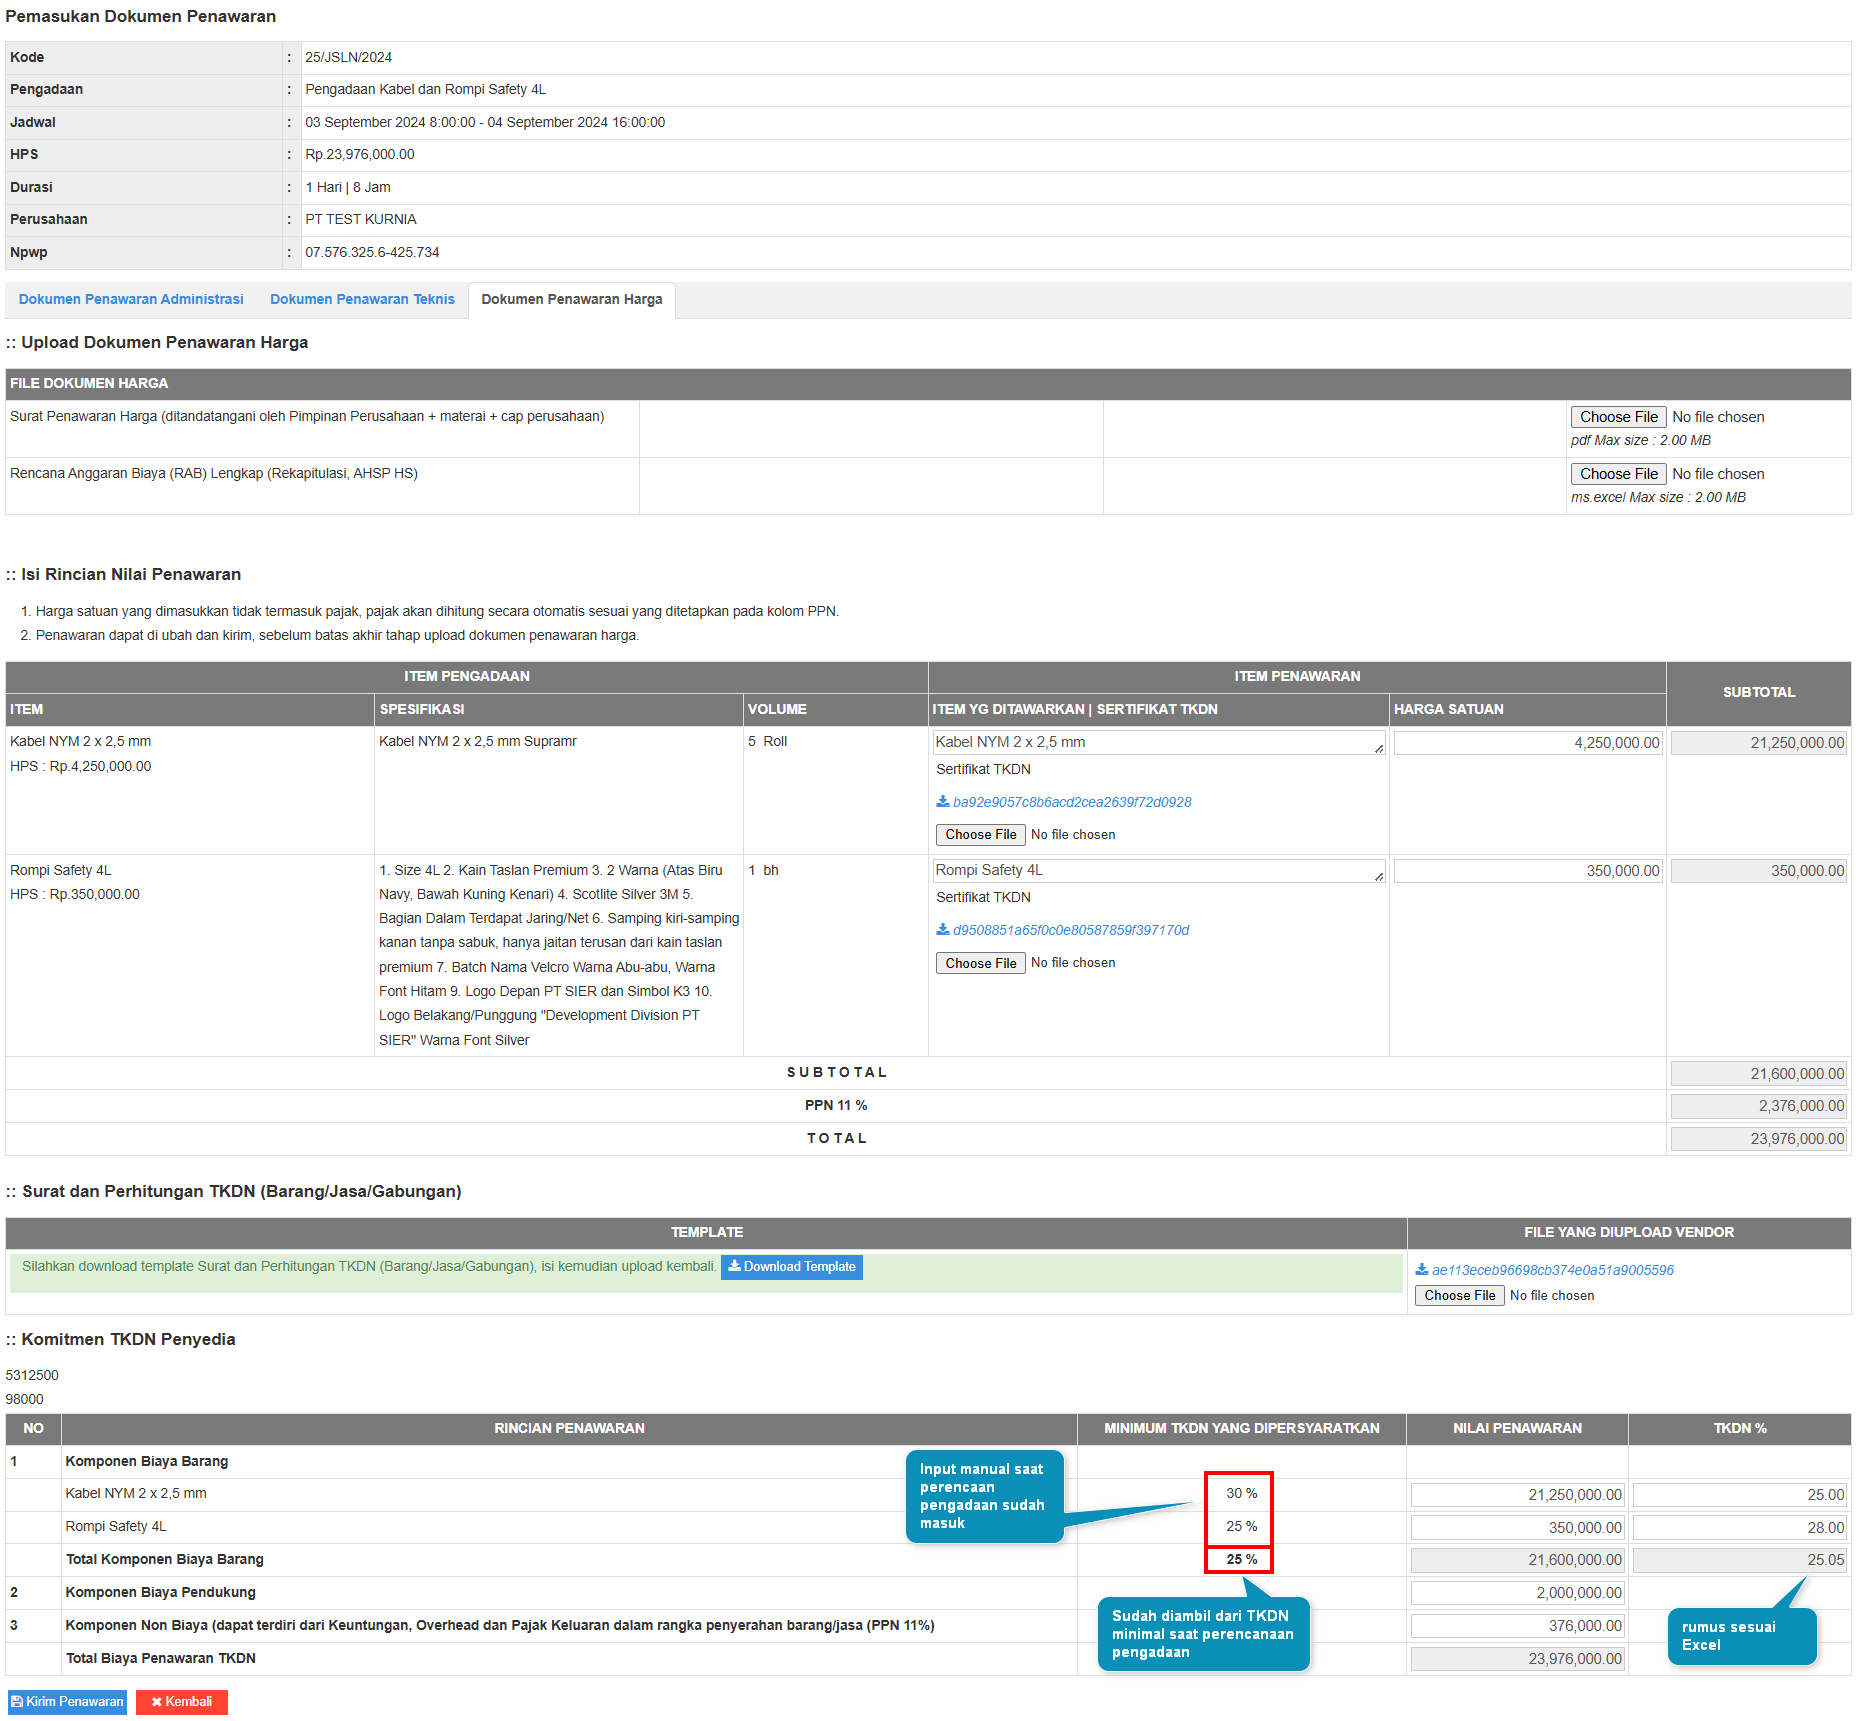Submit with Kirim Penawaran button
Image resolution: width=1856 pixels, height=1721 pixels.
pyautogui.click(x=67, y=1702)
